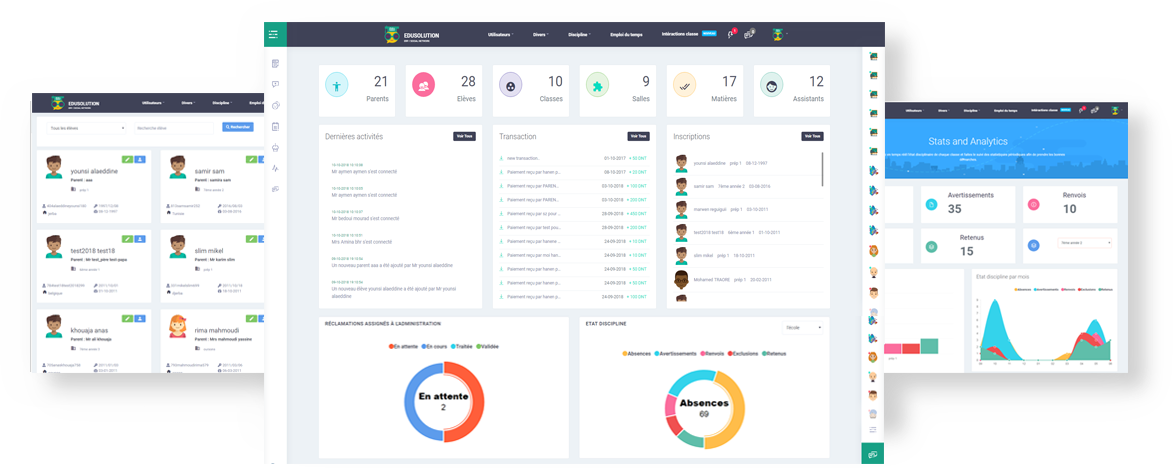1173x468 pixels.
Task: Click 'Voir Tous' in Dernières activités
Action: [465, 136]
